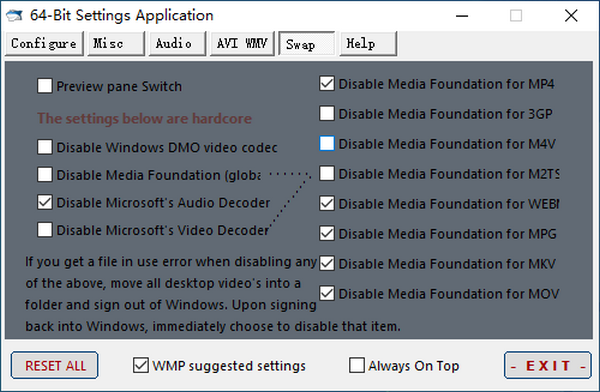Click the EXIT button
Screen dimensions: 600x392
(548, 365)
